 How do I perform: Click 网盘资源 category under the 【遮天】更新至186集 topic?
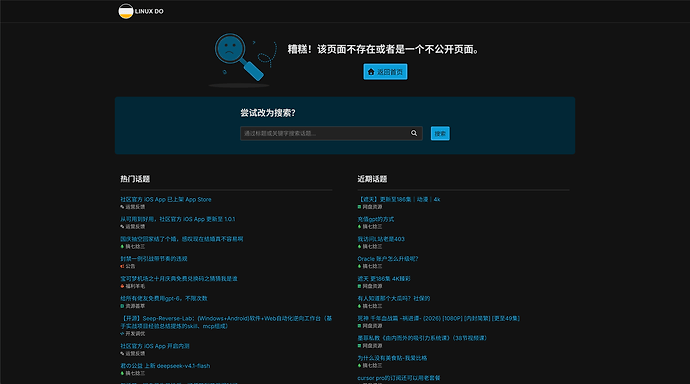pos(370,207)
